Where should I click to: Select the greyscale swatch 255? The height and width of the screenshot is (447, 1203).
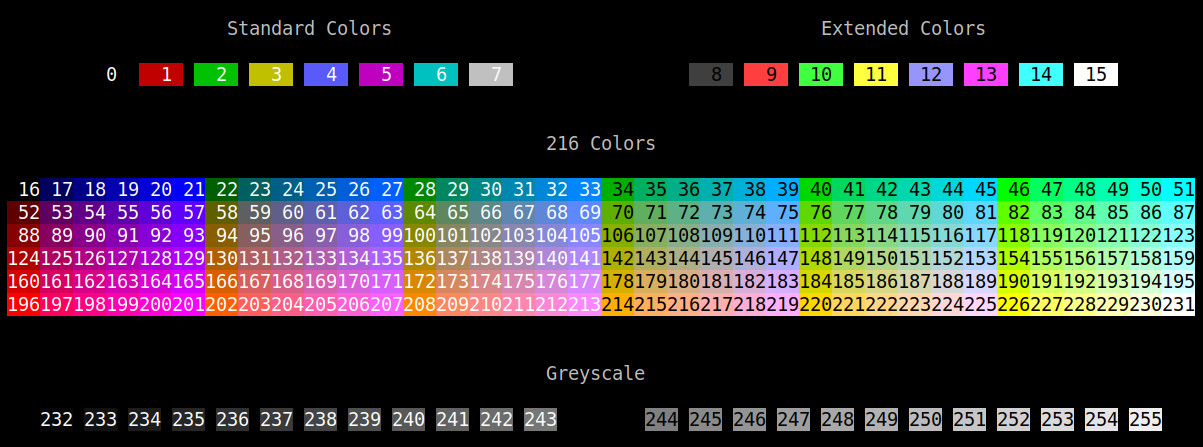click(x=1145, y=419)
